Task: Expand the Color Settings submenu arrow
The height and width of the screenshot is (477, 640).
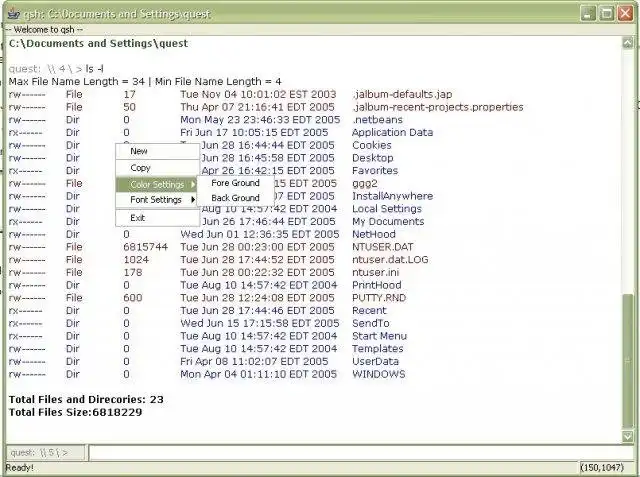Action: 193,184
